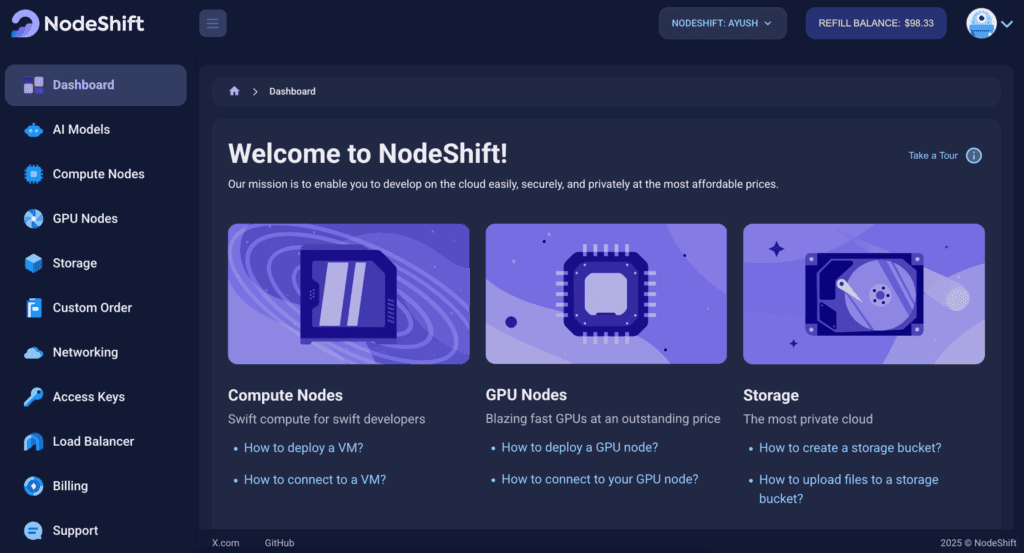Image resolution: width=1024 pixels, height=553 pixels.
Task: Click the AI Models robot icon
Action: [x=34, y=130]
